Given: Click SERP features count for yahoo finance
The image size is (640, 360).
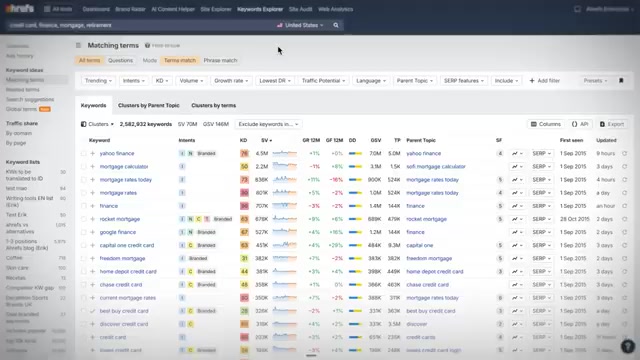Looking at the screenshot, I should click(x=500, y=153).
